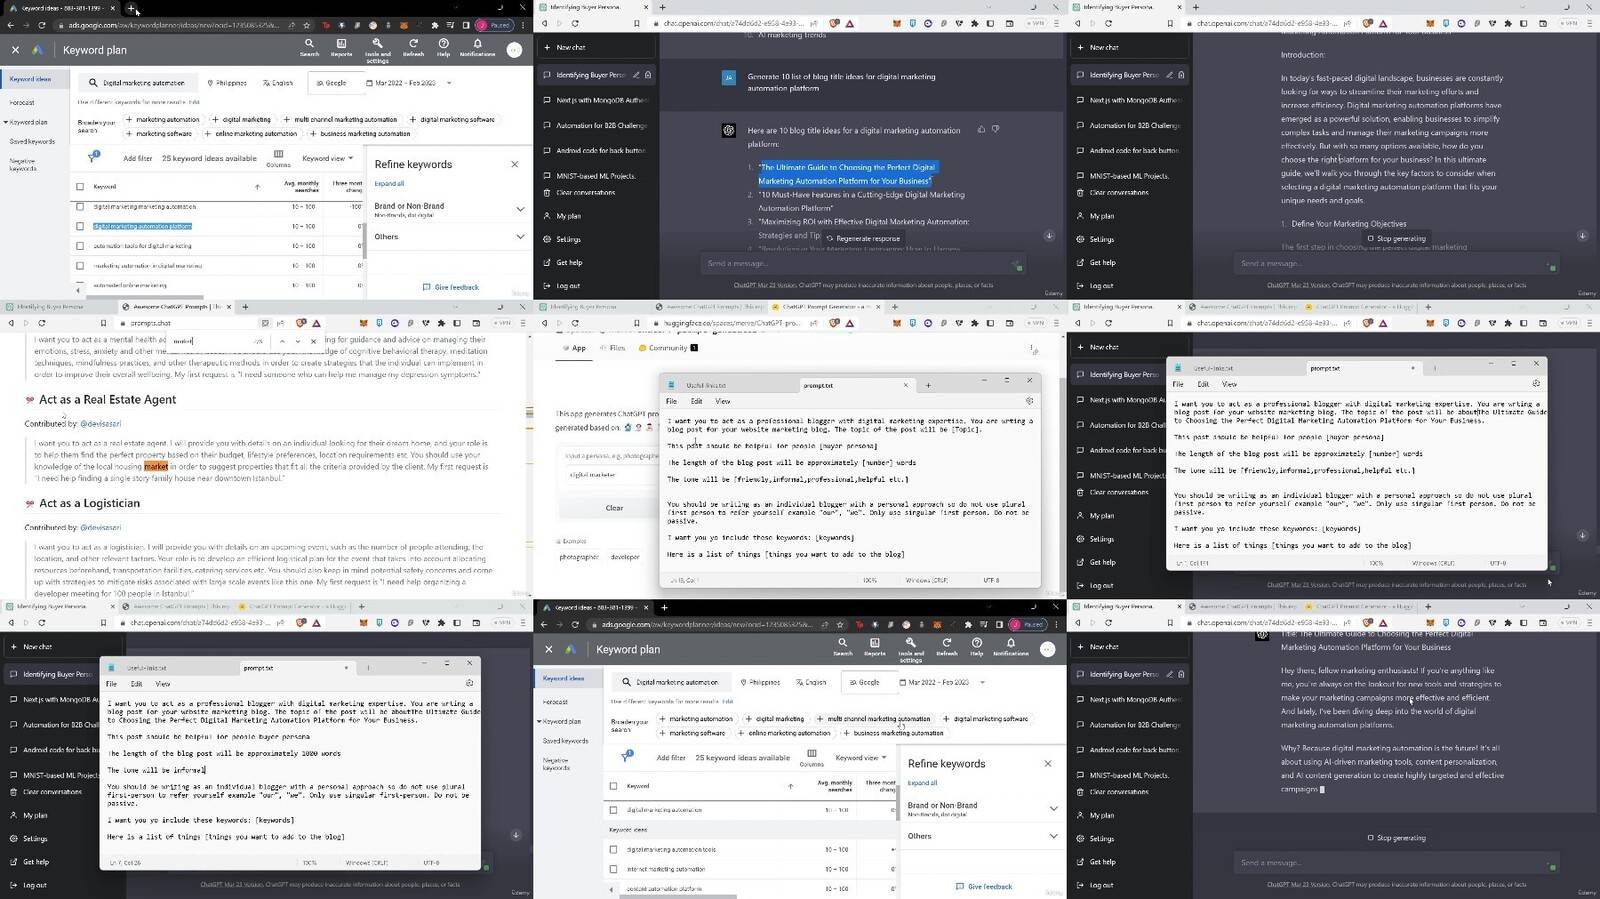The height and width of the screenshot is (899, 1600).
Task: Add new Notepad tab in center frame
Action: coord(928,385)
